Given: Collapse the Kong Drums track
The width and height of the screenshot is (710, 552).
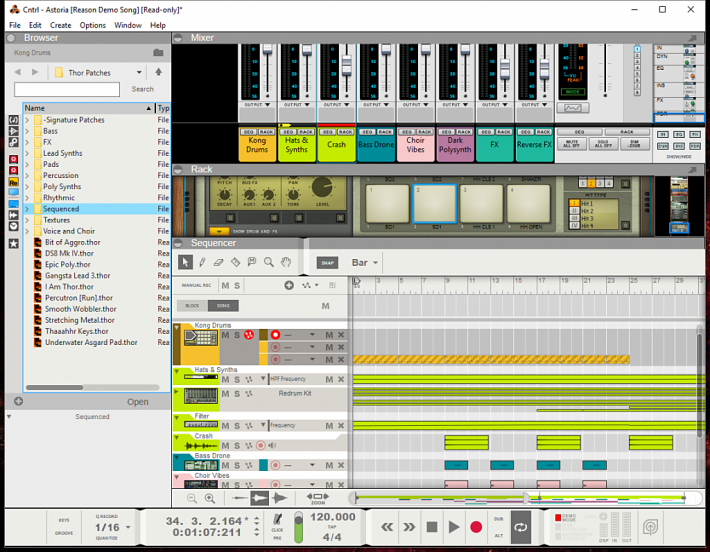Looking at the screenshot, I should click(177, 327).
